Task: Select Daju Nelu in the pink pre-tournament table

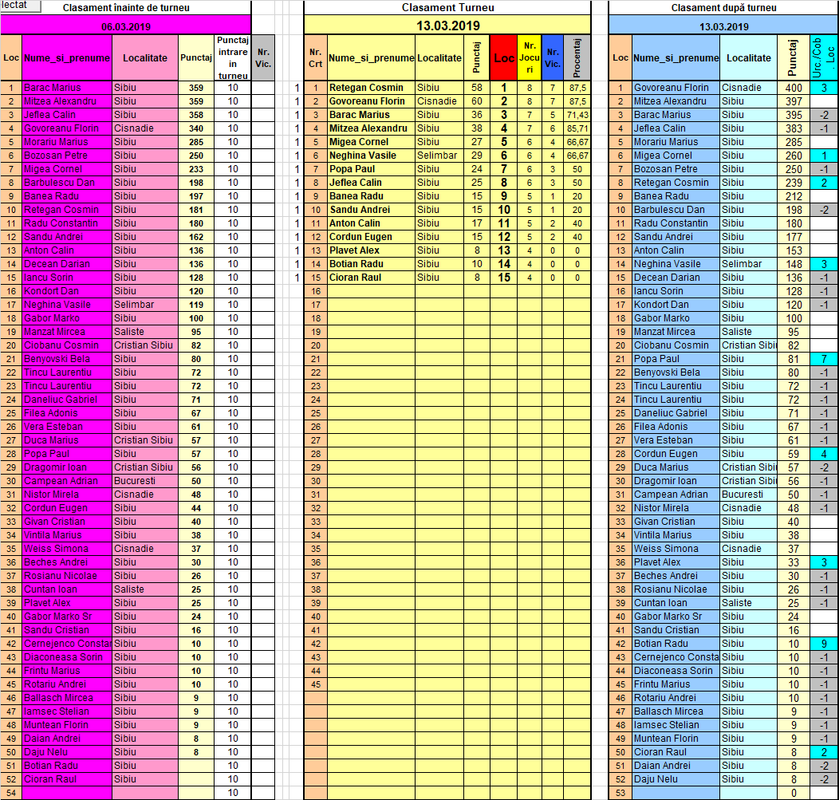Action: point(67,752)
